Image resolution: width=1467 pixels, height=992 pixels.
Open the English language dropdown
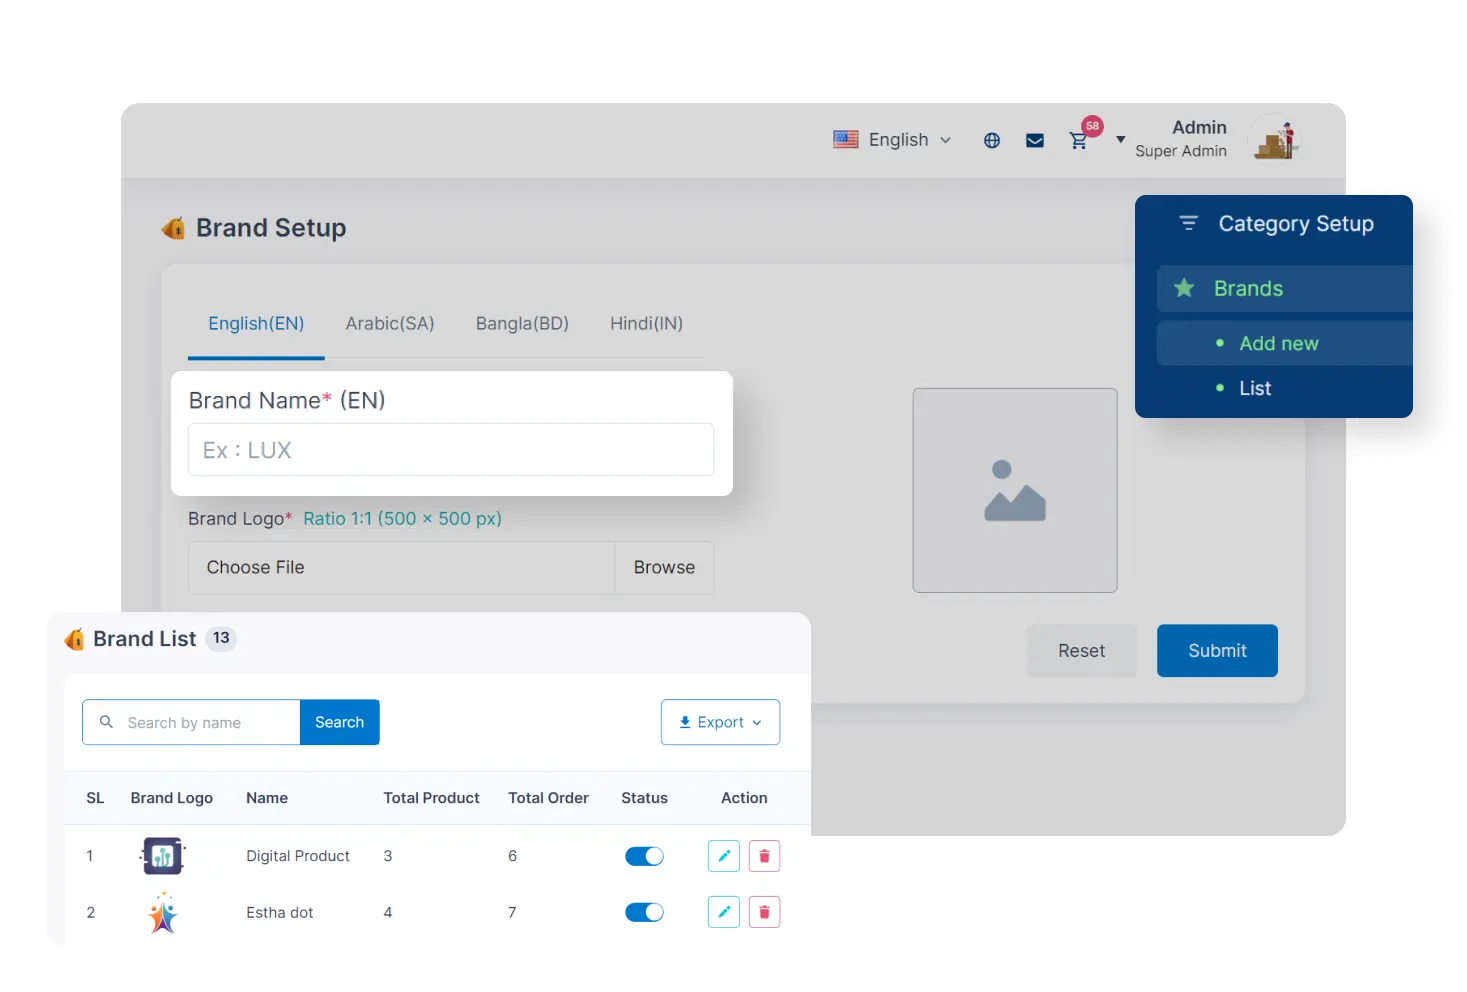(x=893, y=140)
